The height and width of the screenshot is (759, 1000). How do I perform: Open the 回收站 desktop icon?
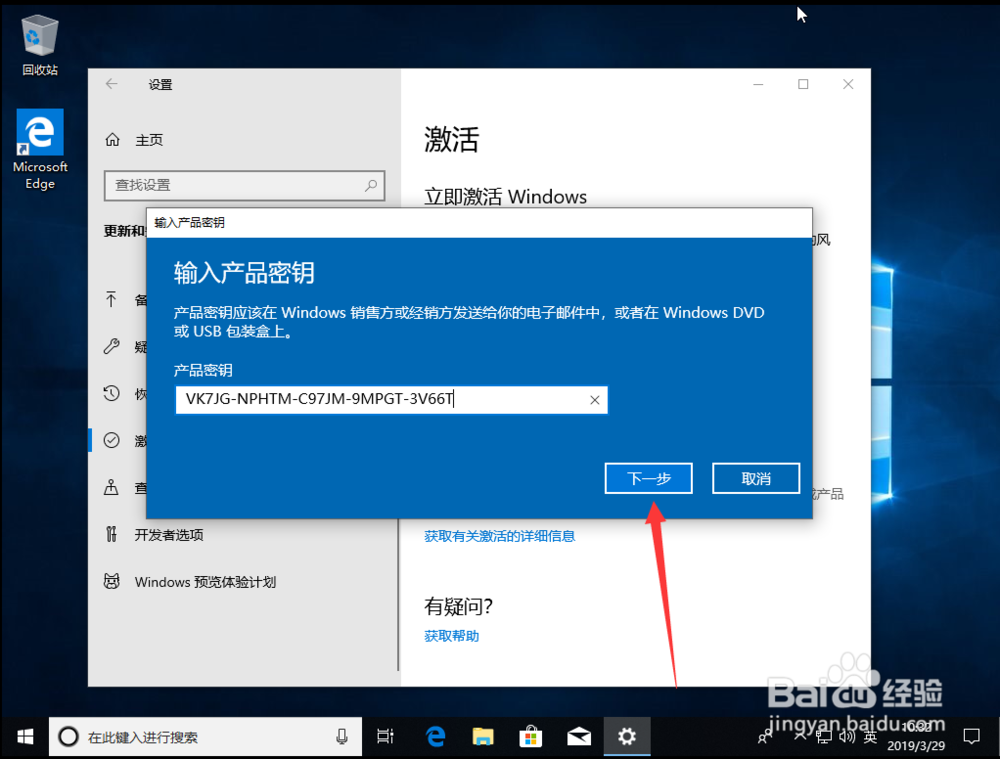click(x=40, y=46)
